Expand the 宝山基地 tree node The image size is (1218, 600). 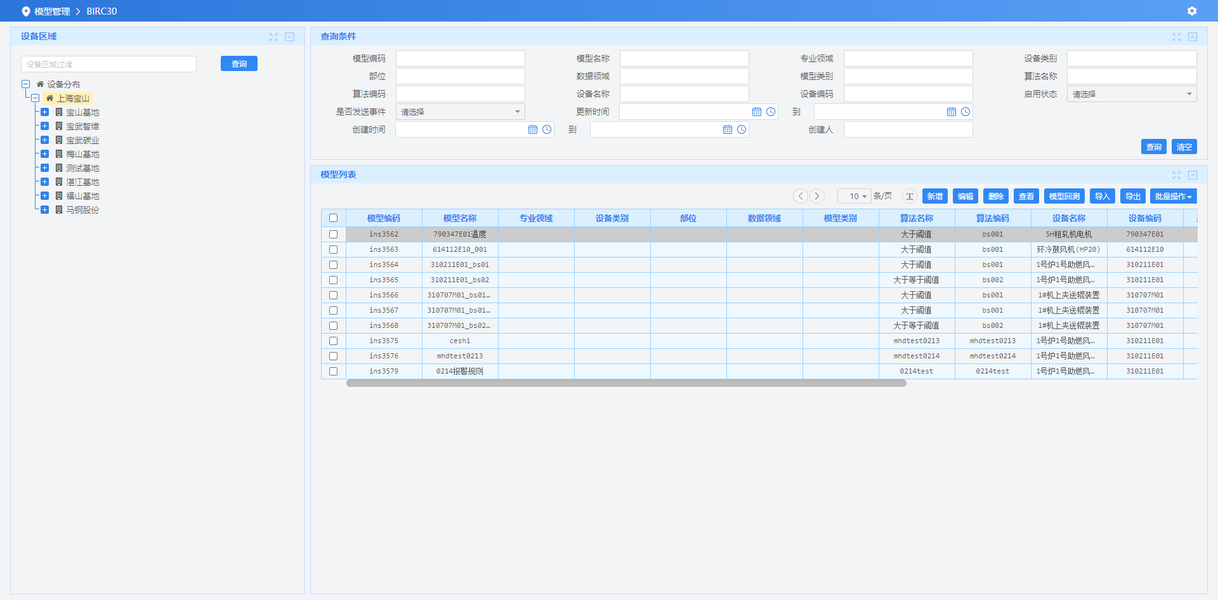[x=44, y=112]
